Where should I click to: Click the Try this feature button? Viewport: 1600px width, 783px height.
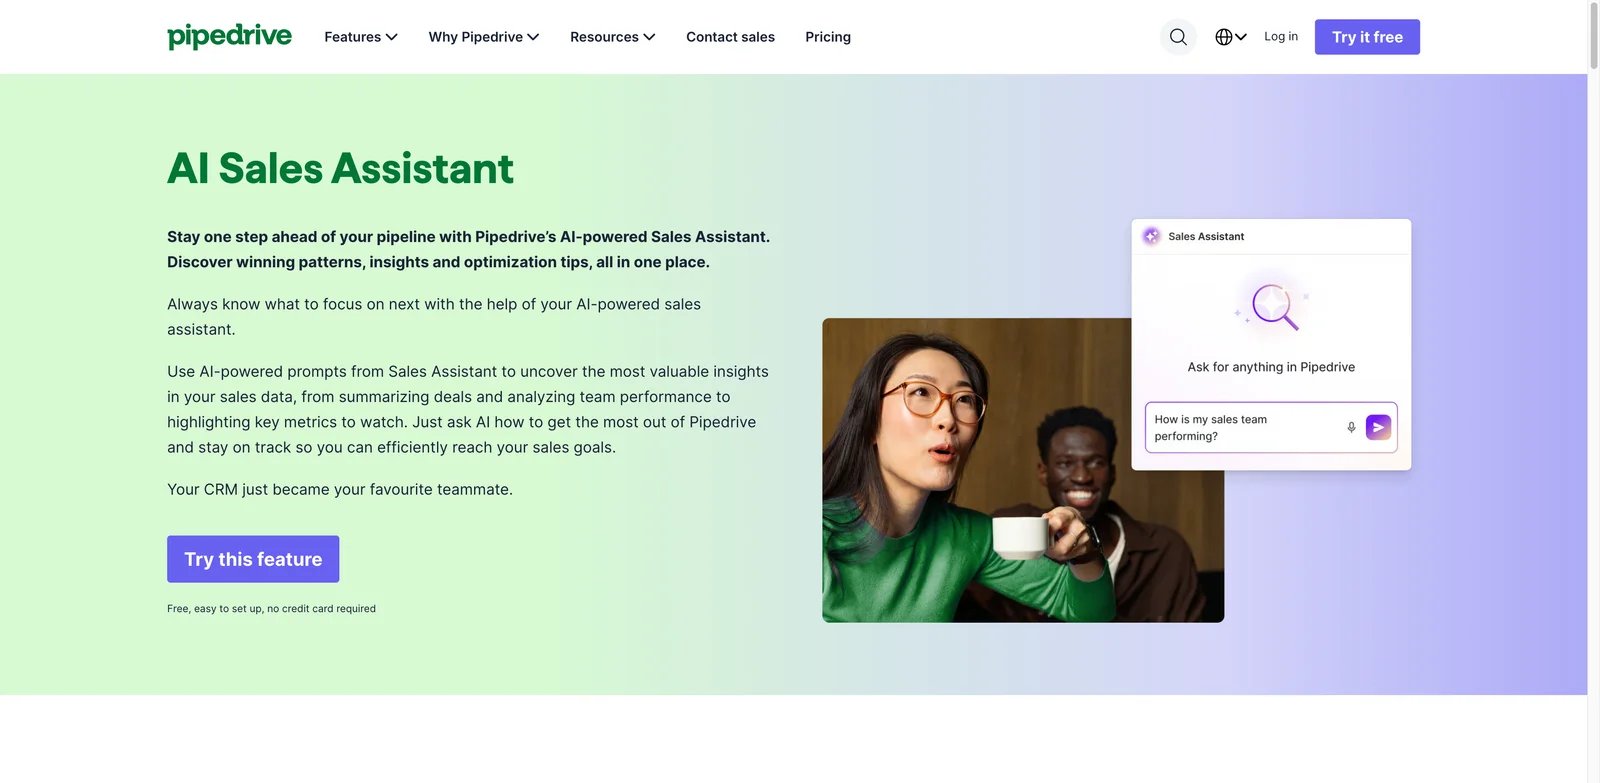click(253, 559)
